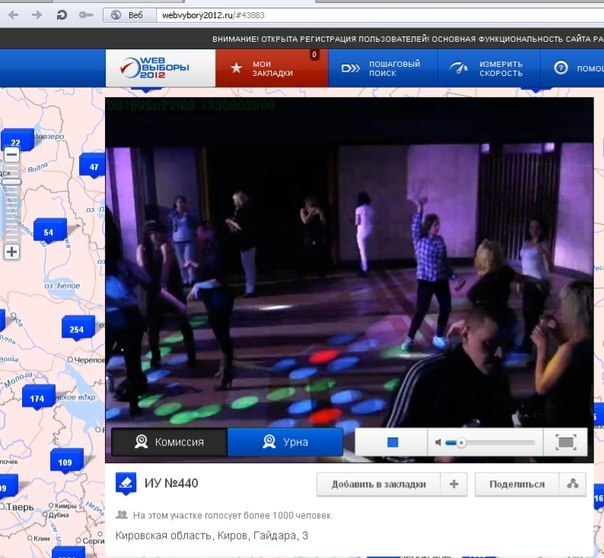Click the Измерить скорость speedometer icon
This screenshot has height=558, width=604.
tap(460, 69)
